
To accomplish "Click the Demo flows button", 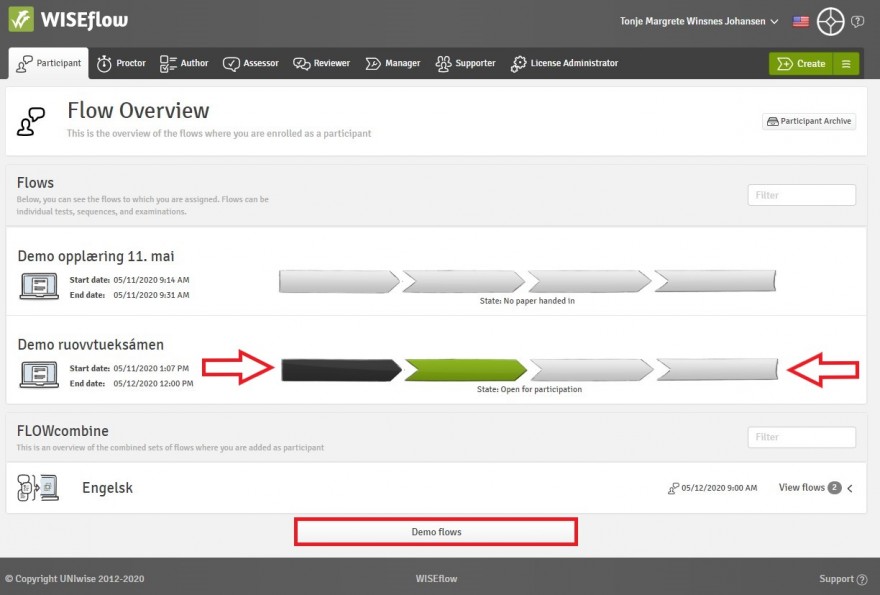I will pos(436,532).
